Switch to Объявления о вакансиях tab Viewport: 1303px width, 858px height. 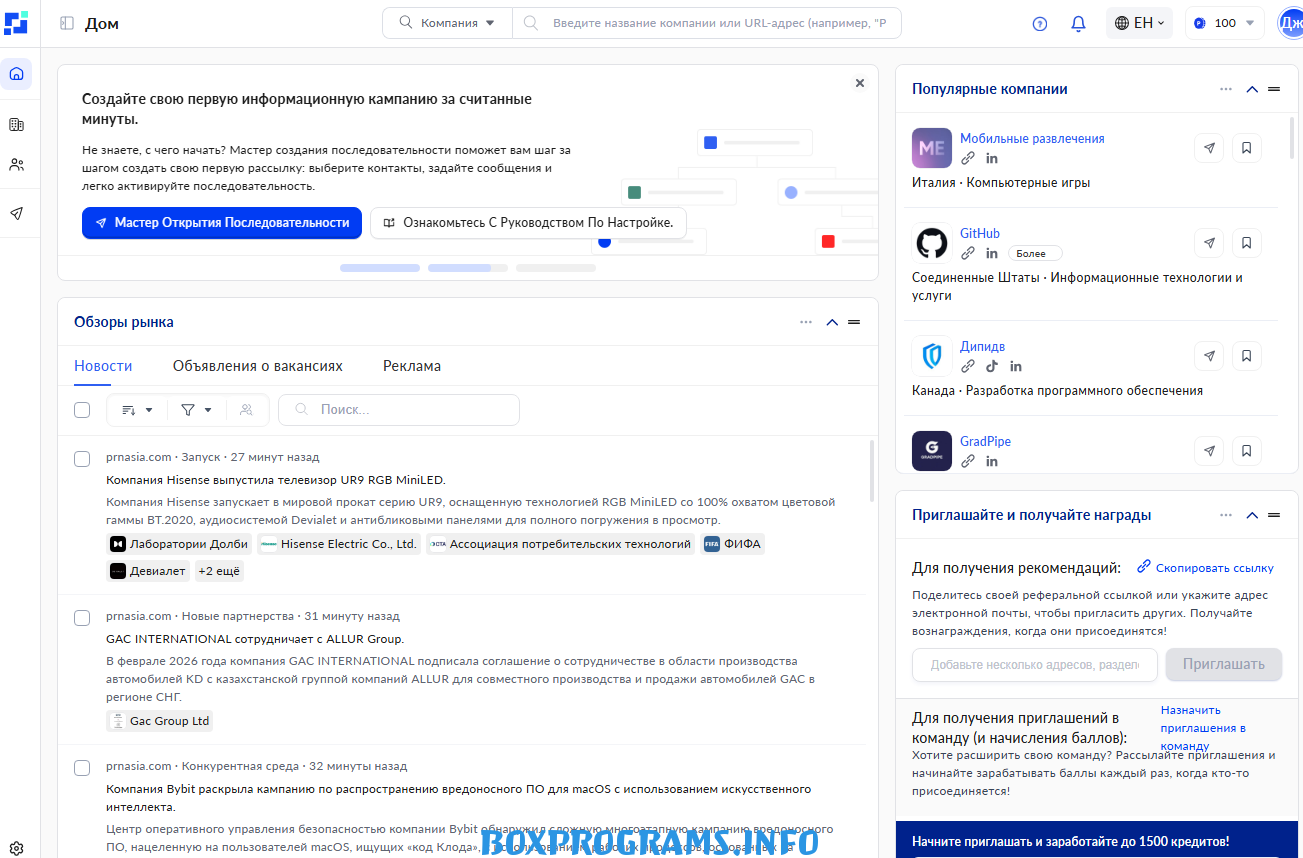click(x=257, y=366)
